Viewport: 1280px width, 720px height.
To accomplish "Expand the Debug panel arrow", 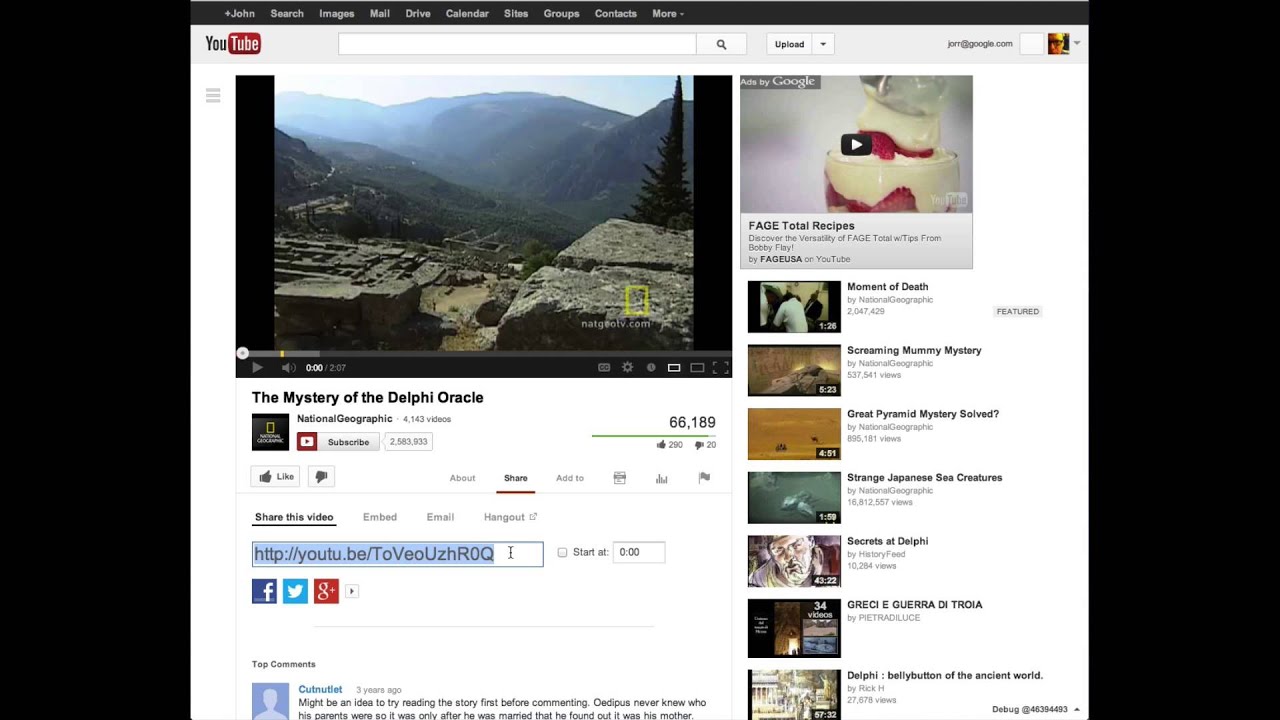I will click(x=1076, y=709).
